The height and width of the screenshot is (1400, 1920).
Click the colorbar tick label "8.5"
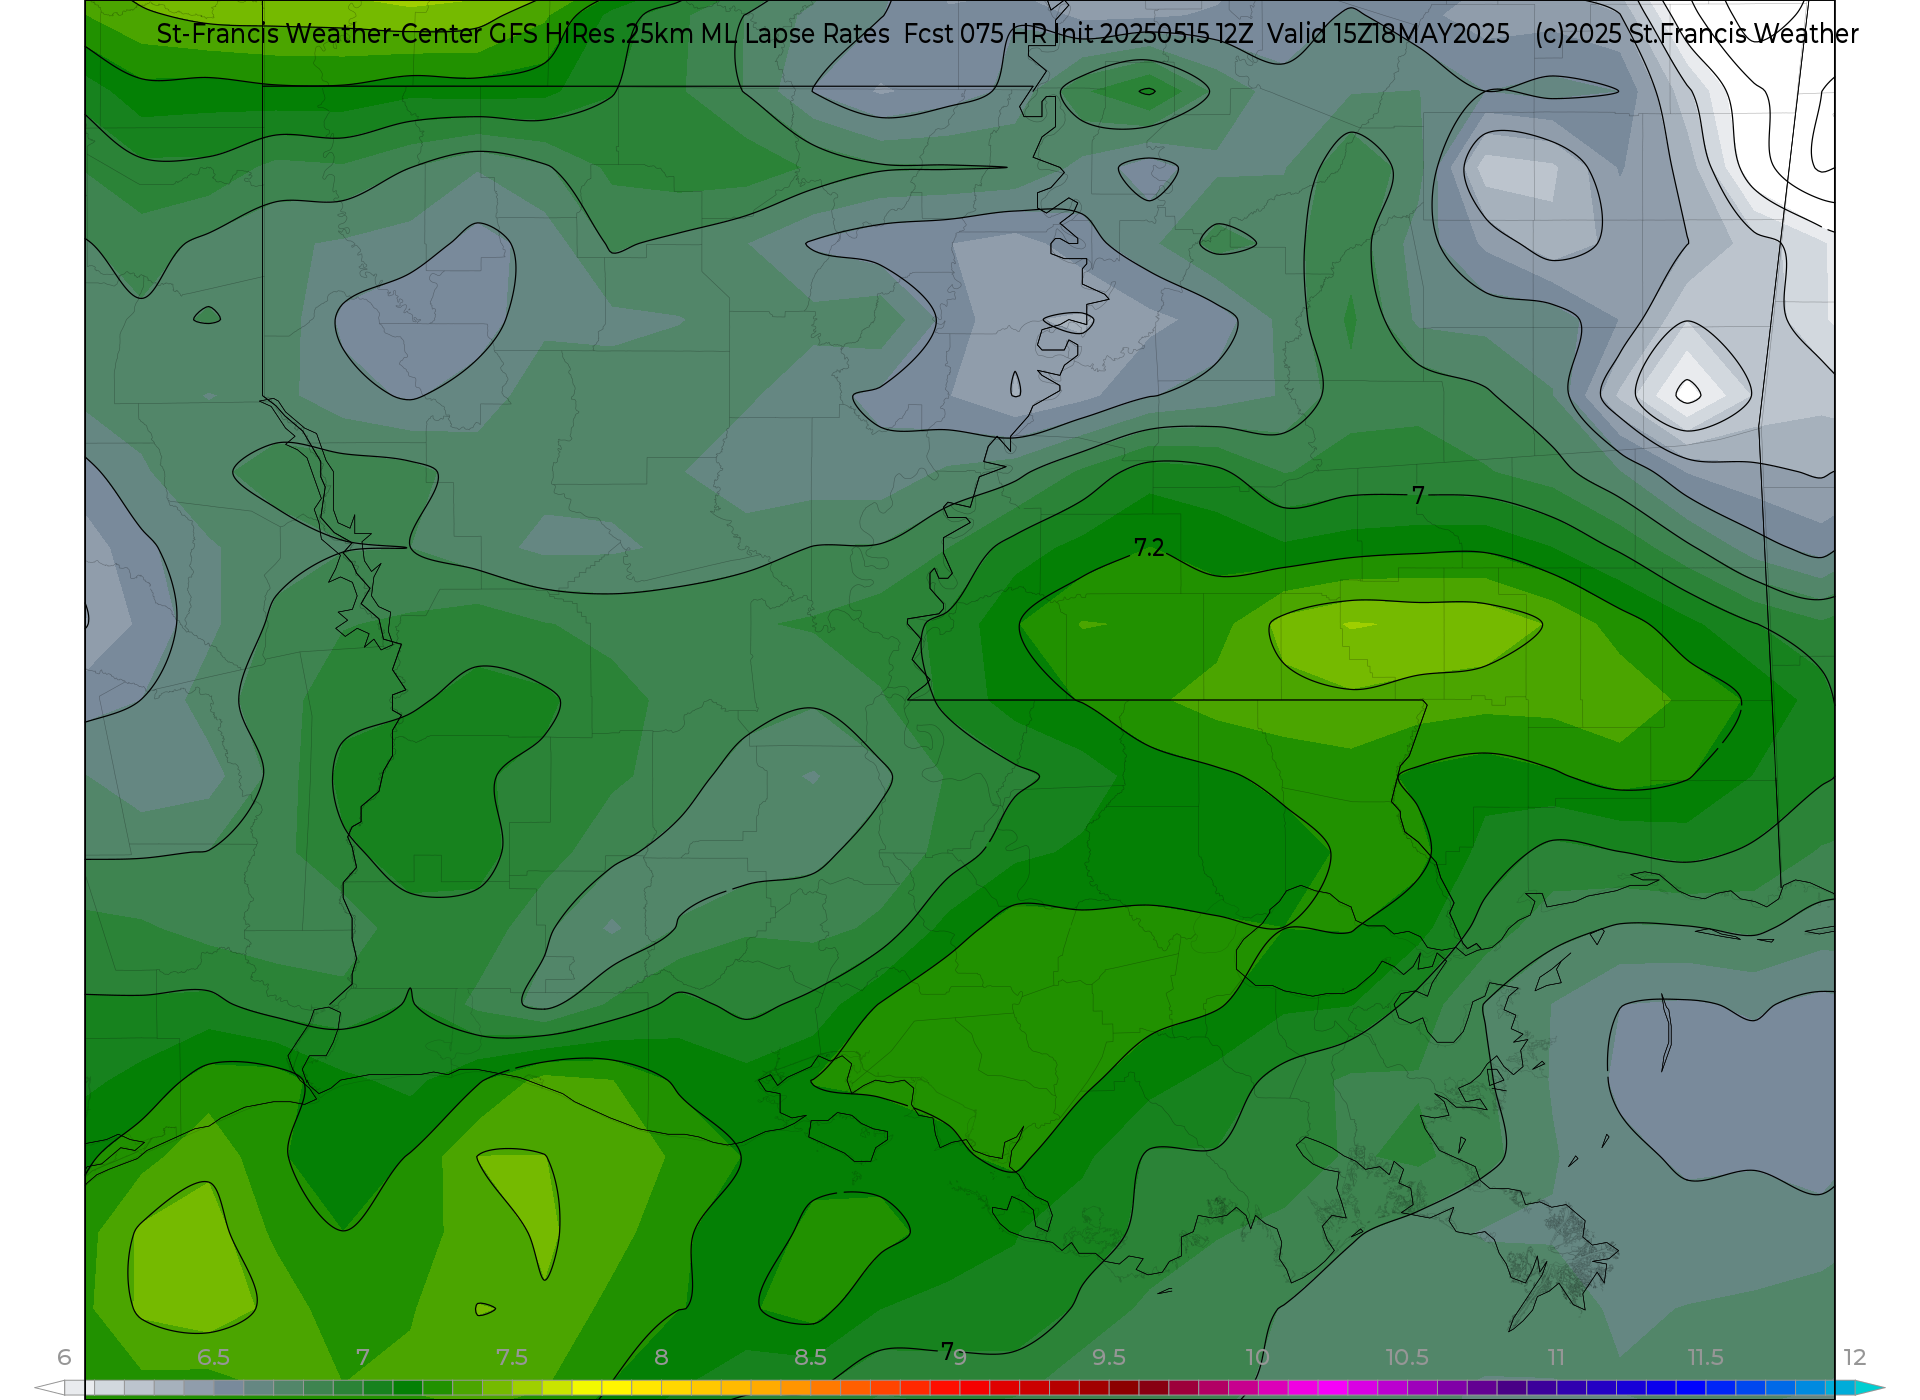810,1357
